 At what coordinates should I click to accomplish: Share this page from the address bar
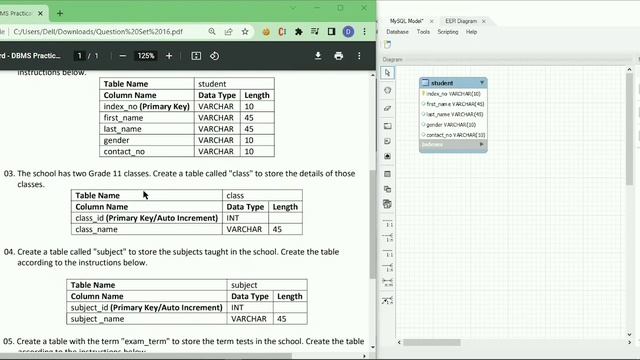pos(228,31)
